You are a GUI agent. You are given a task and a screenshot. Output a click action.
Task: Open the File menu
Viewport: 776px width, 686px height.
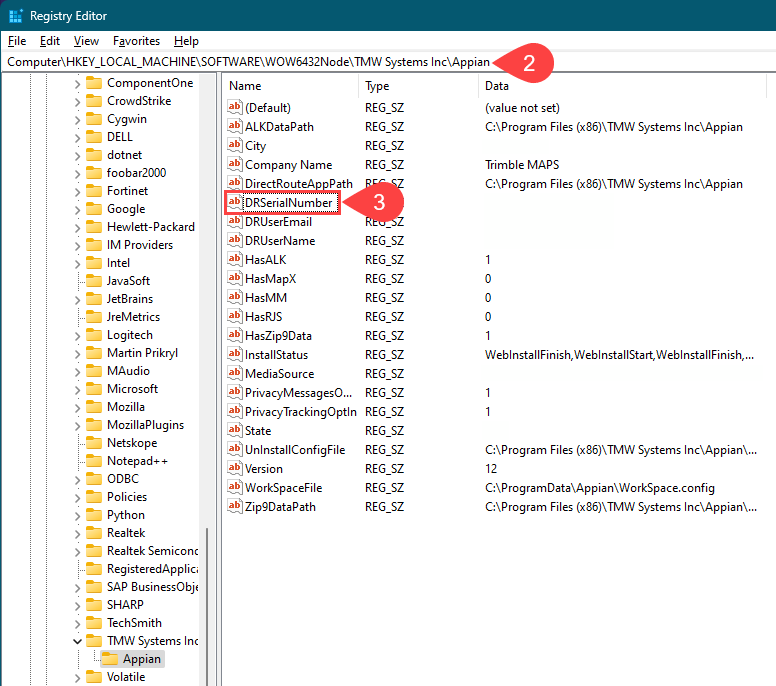(17, 41)
